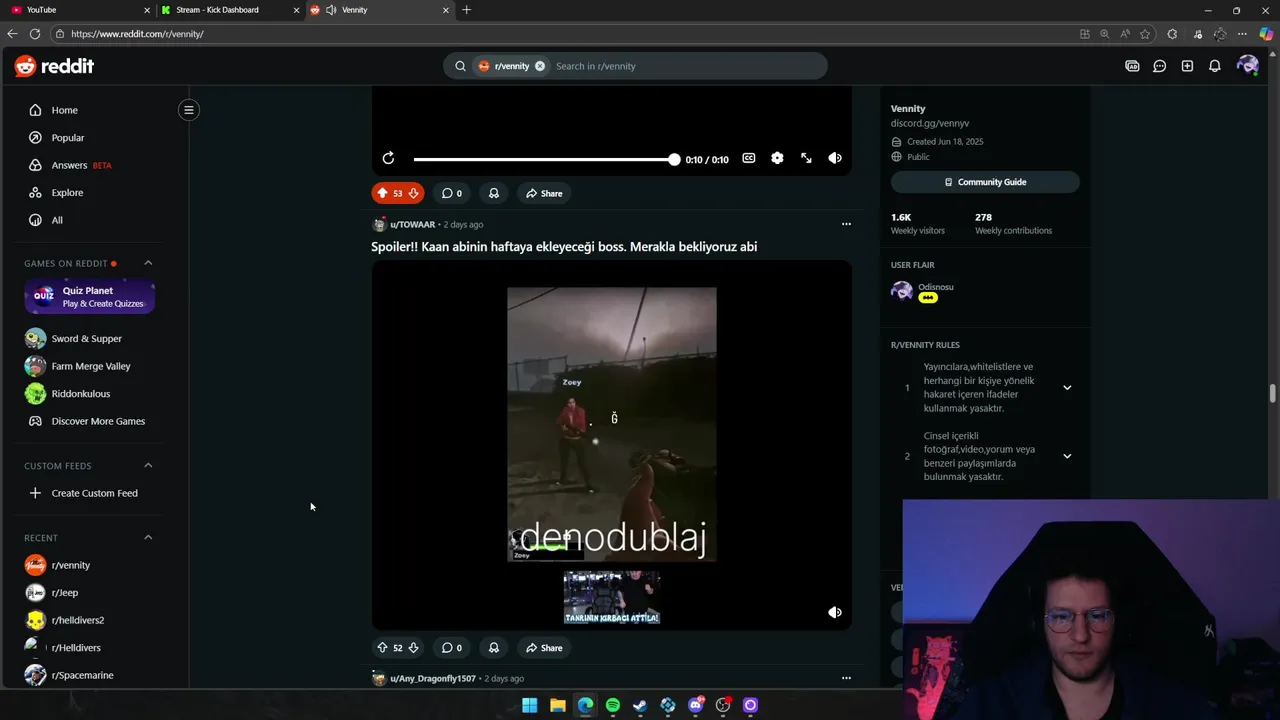1280x720 pixels.
Task: Reload the page
Action: tap(35, 34)
